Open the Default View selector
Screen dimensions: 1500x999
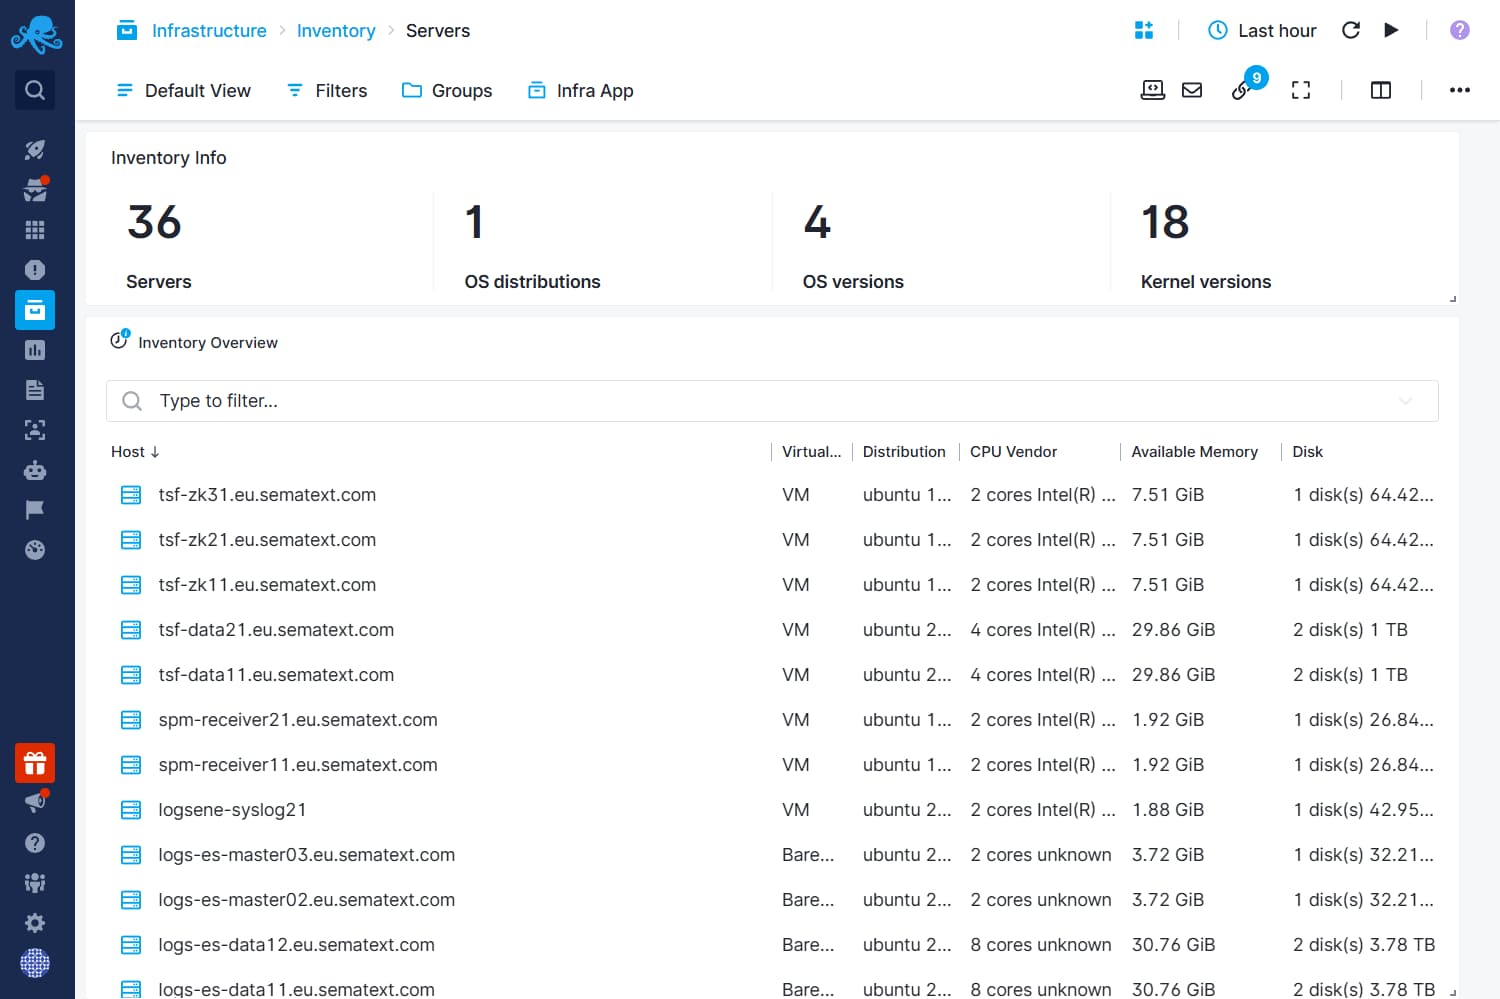[x=184, y=90]
